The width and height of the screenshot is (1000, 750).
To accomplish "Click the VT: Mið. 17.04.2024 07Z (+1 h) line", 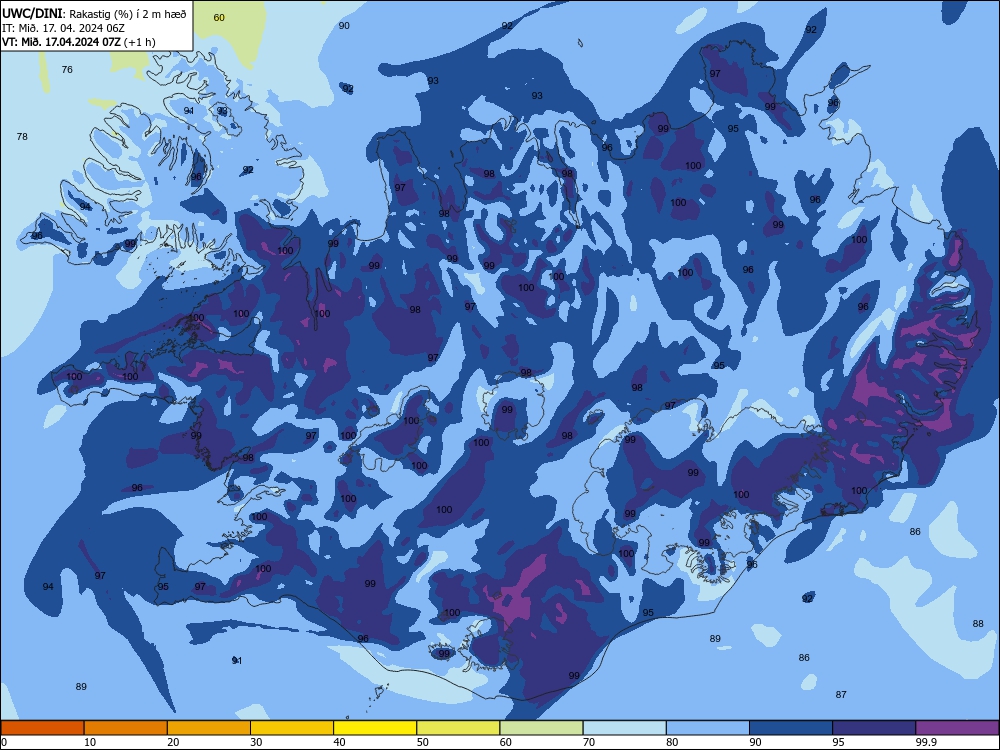I will click(78, 42).
